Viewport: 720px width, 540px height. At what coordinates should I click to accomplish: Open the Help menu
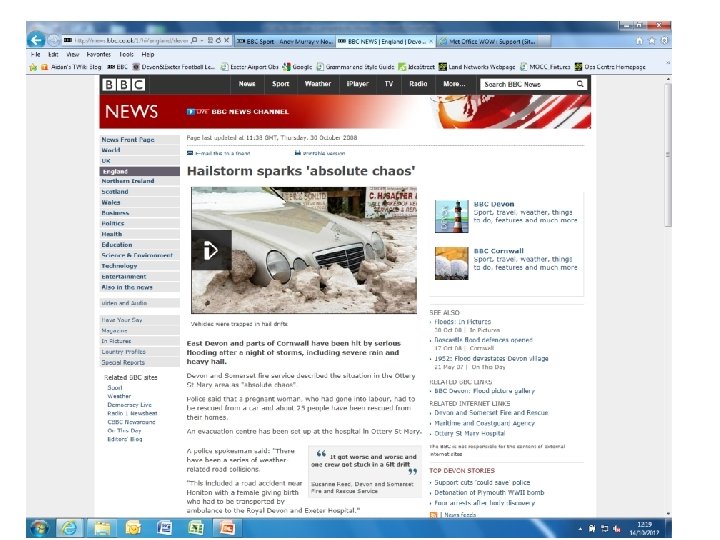pyautogui.click(x=148, y=54)
